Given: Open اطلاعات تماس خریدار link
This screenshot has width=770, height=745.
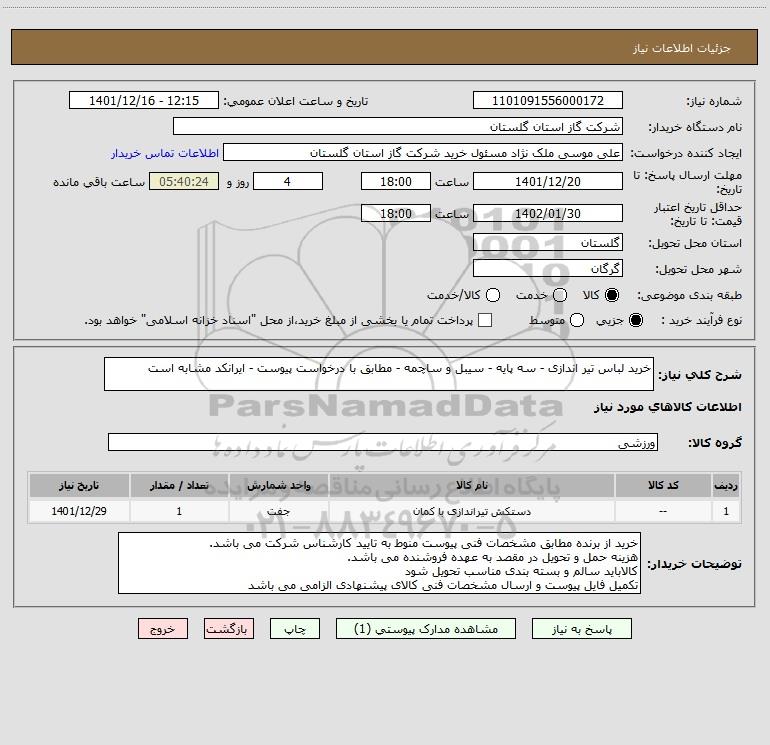Looking at the screenshot, I should coord(165,153).
